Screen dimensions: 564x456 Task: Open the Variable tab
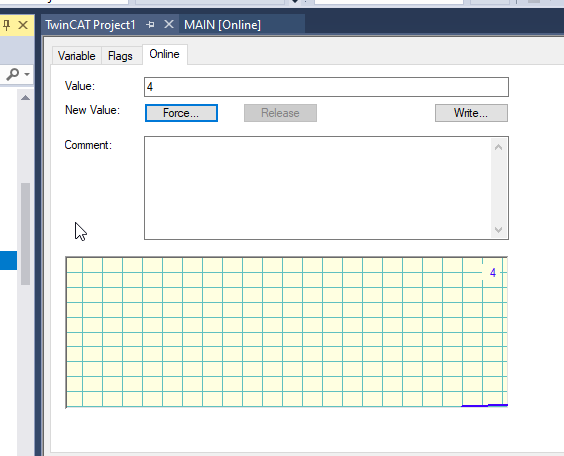point(77,56)
